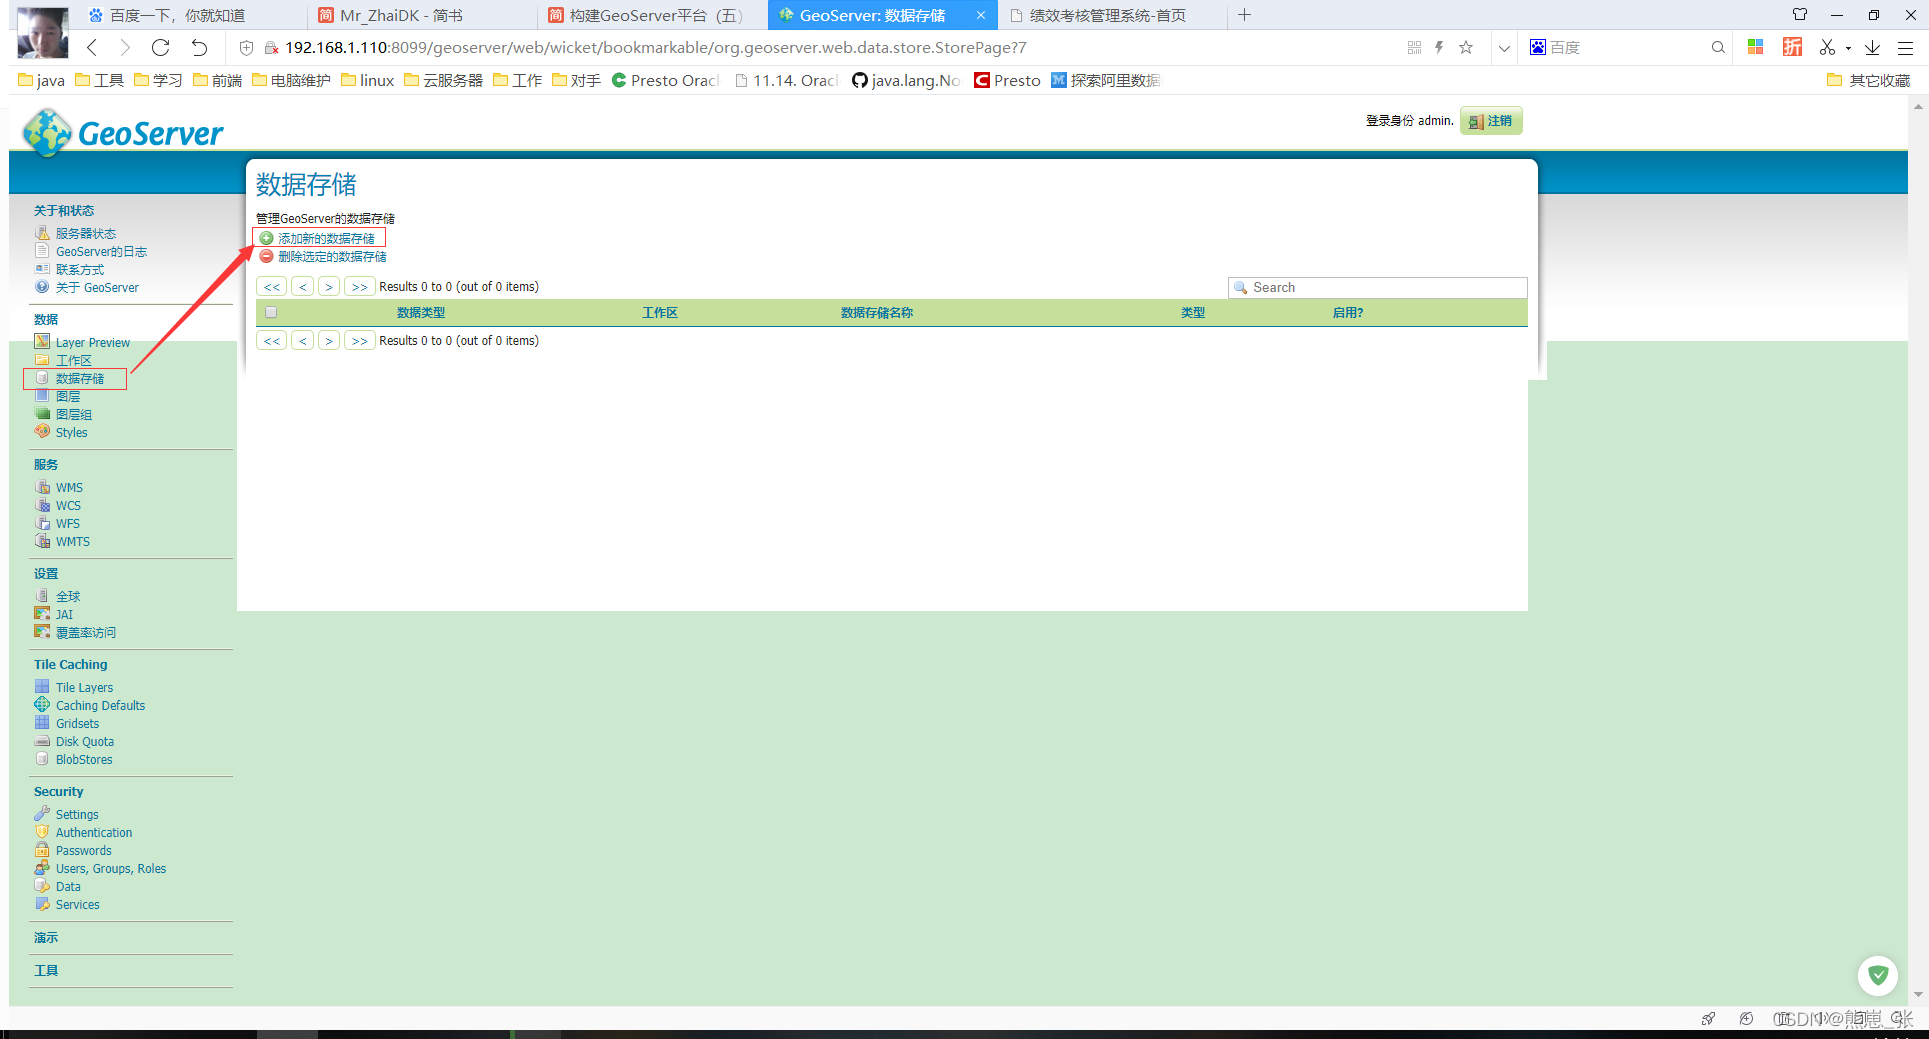
Task: Toggle the select-all checkbox in table header
Action: click(271, 312)
